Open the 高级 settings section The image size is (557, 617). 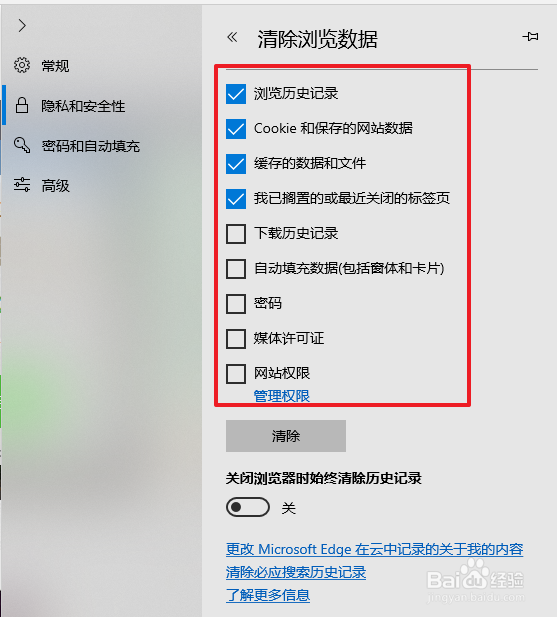(55, 186)
